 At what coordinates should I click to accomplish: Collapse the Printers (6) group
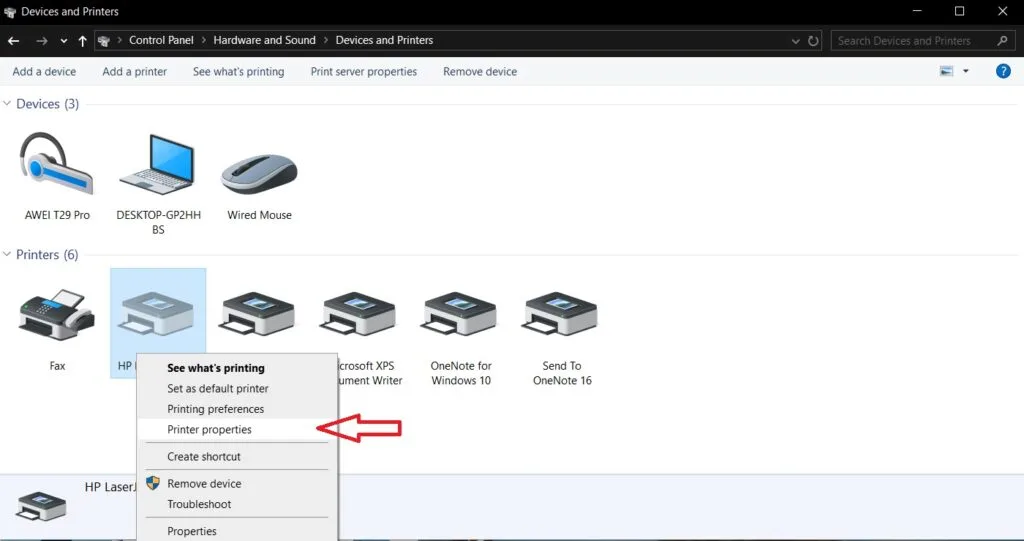point(8,255)
